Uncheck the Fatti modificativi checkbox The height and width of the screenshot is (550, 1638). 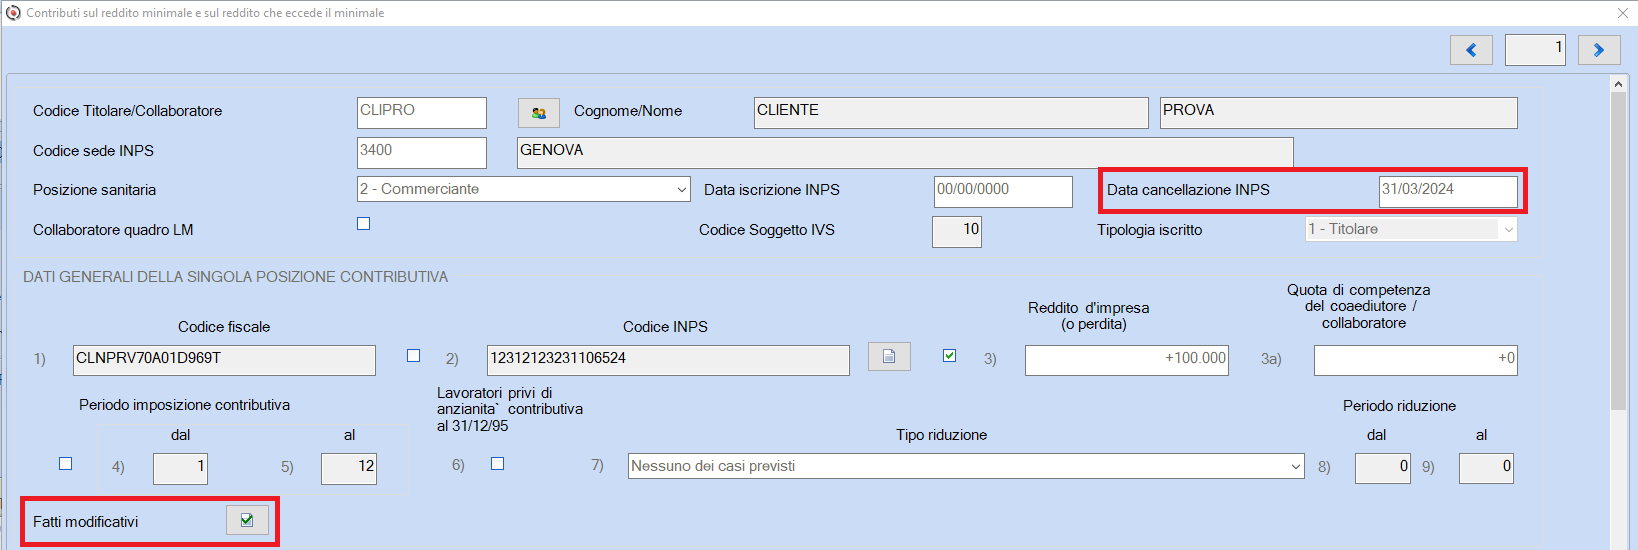coord(247,520)
